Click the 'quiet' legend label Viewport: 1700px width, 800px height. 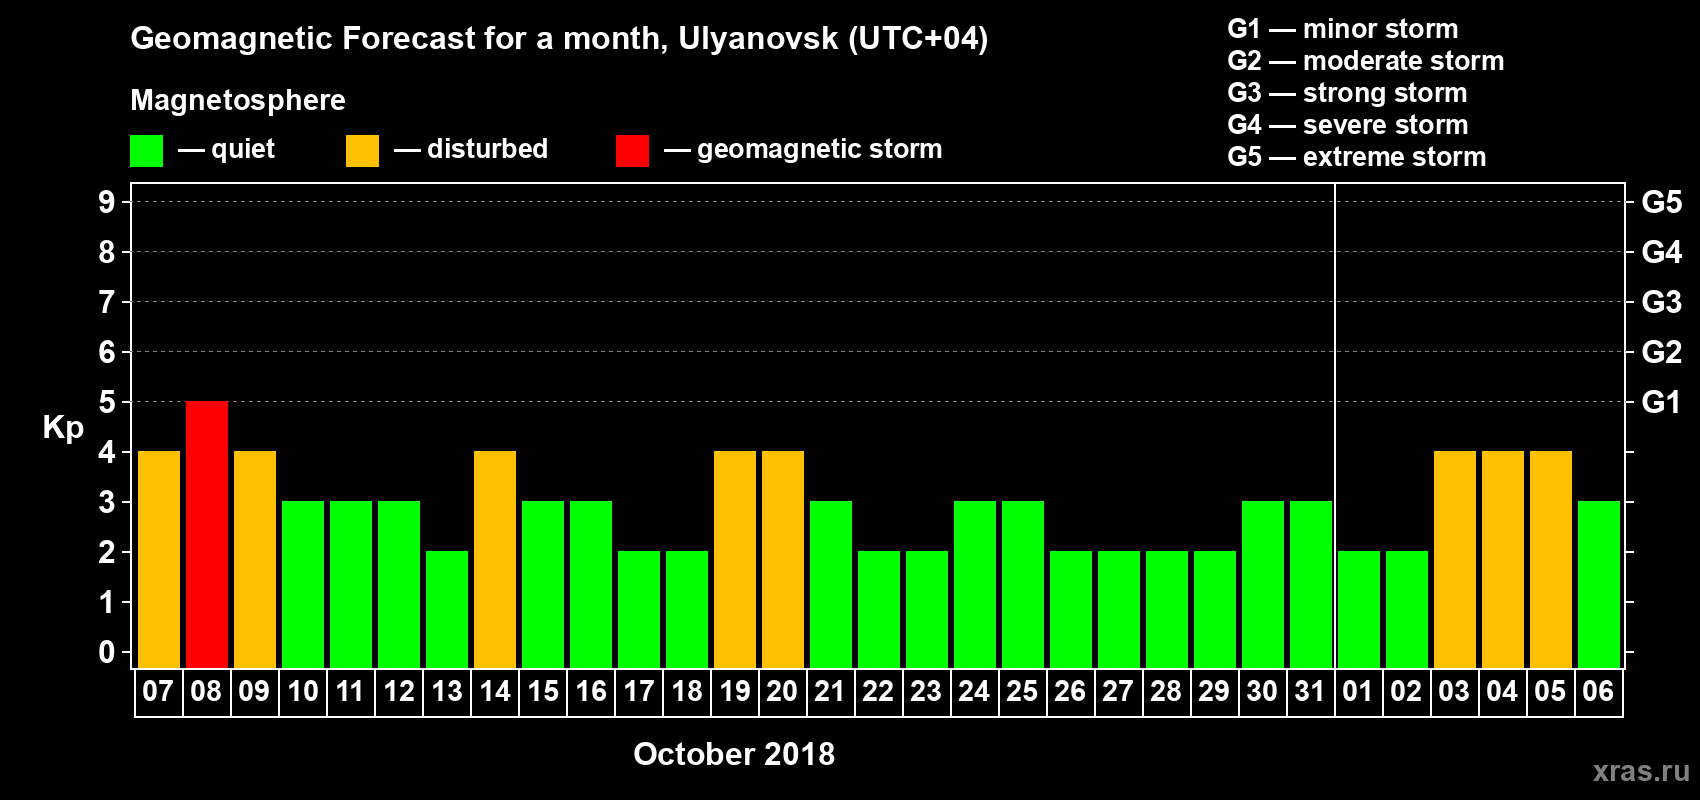243,149
